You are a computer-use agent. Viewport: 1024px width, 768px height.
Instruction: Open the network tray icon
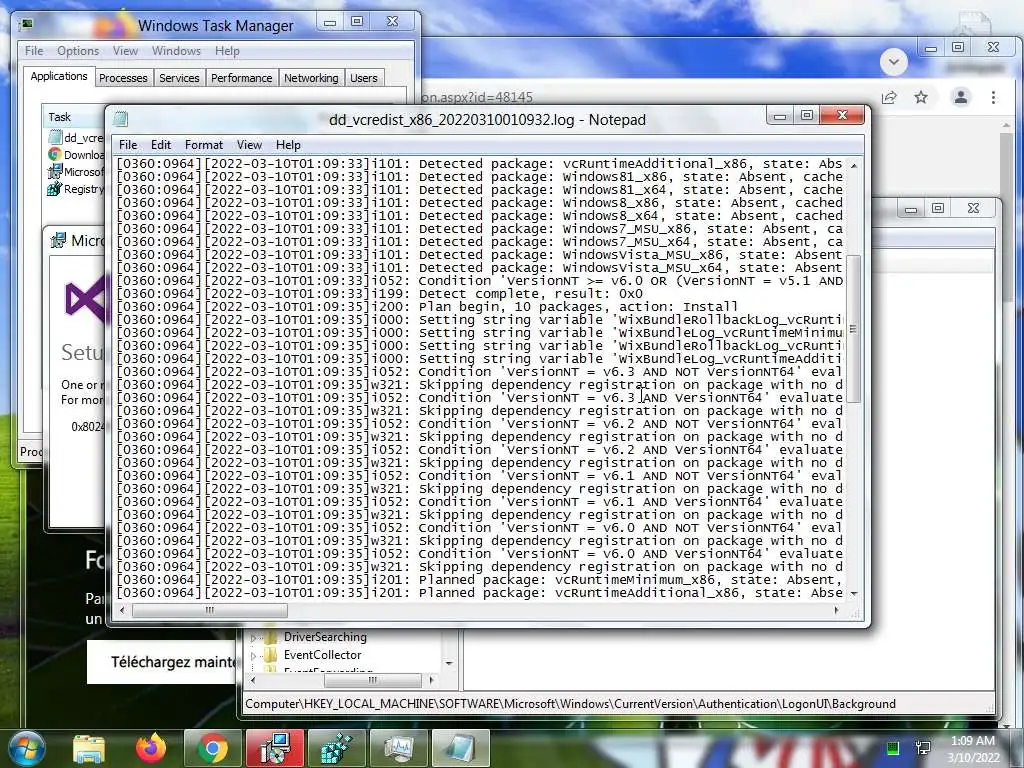923,748
